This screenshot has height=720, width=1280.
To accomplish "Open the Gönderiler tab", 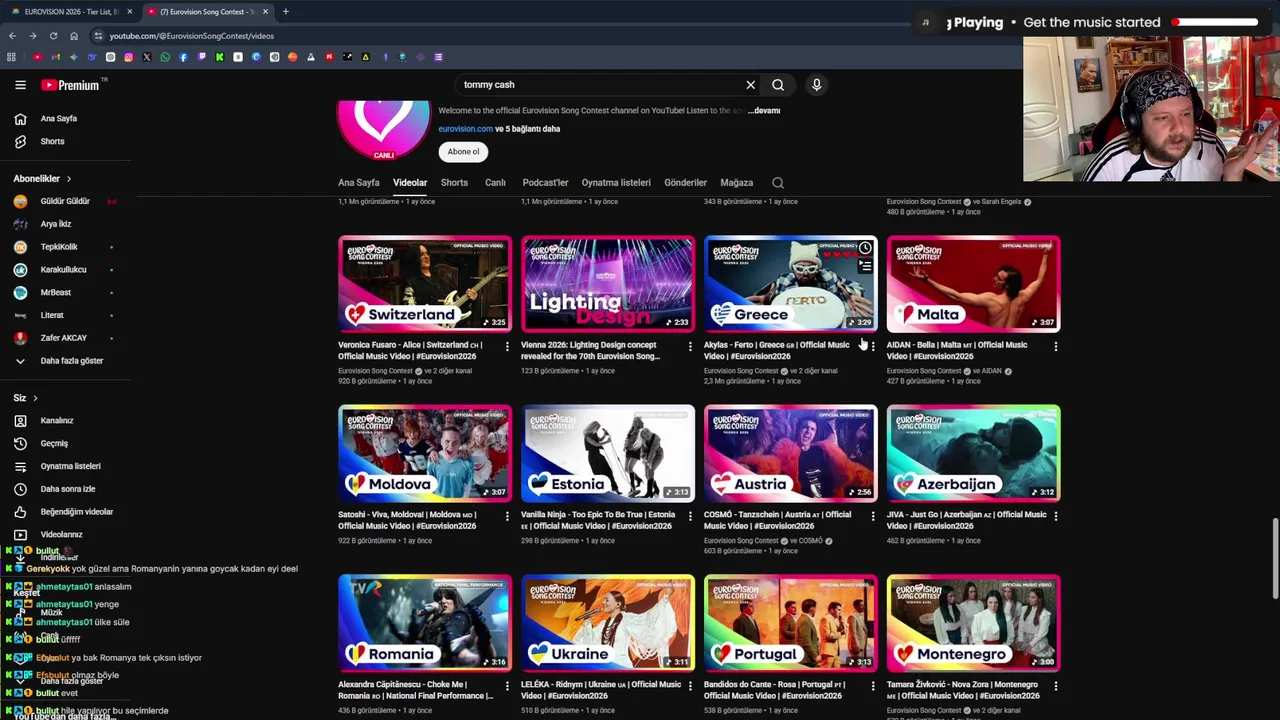I will pos(685,183).
